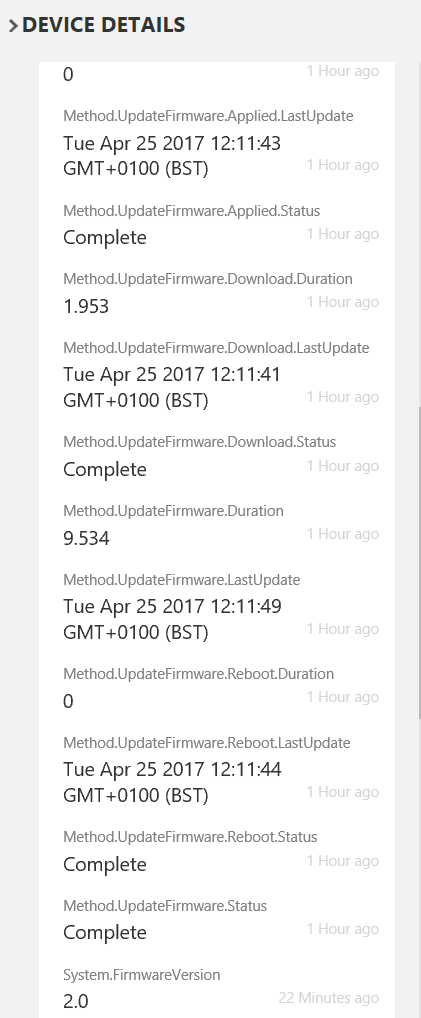Click the Download.Duration value 1.953
This screenshot has height=1018, width=421.
[86, 306]
